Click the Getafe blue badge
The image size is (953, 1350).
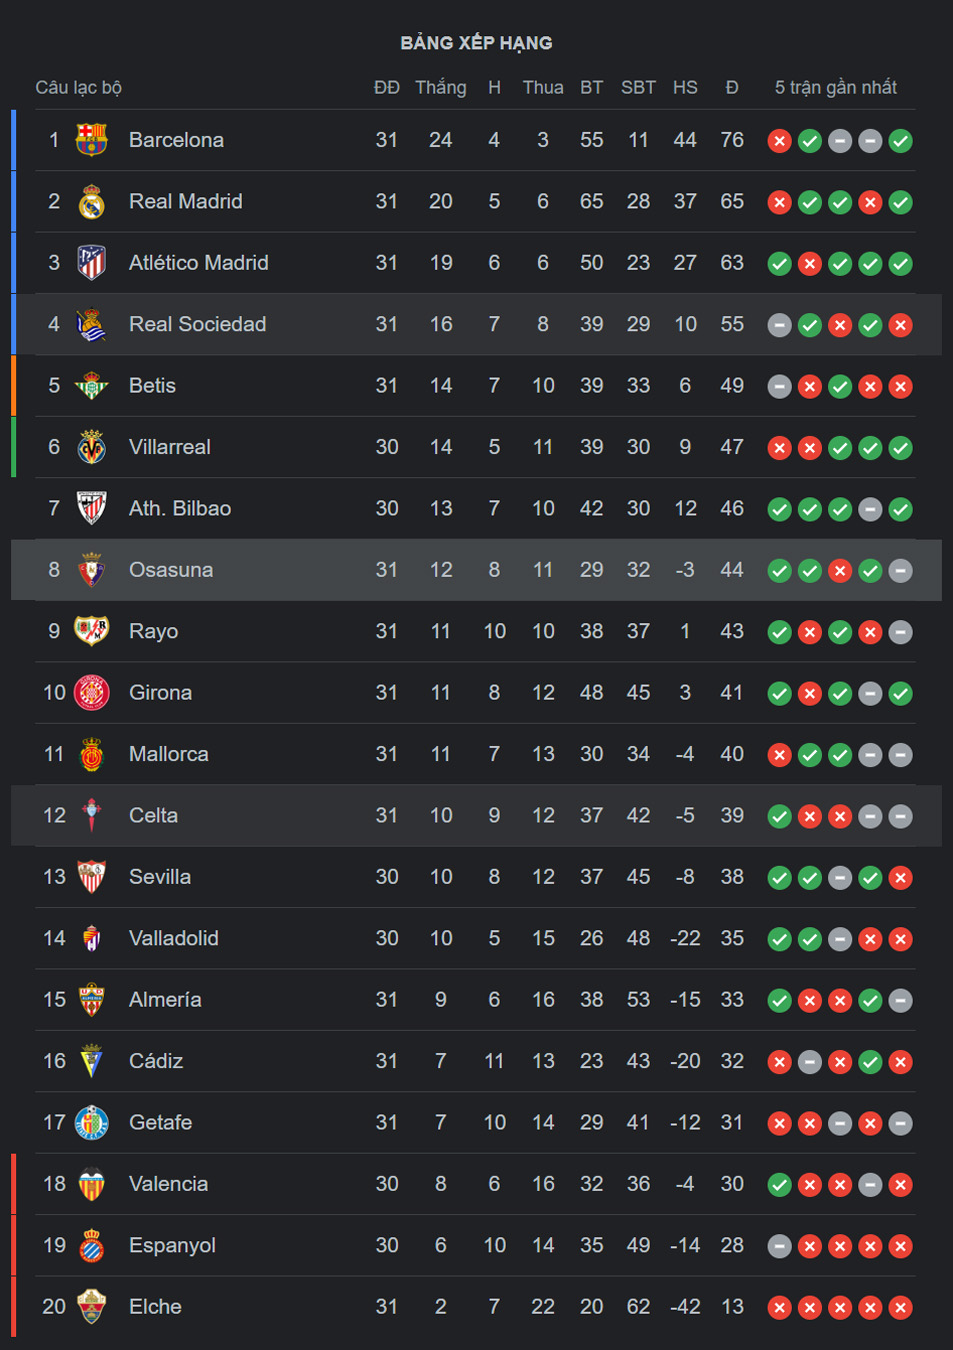click(x=91, y=1123)
